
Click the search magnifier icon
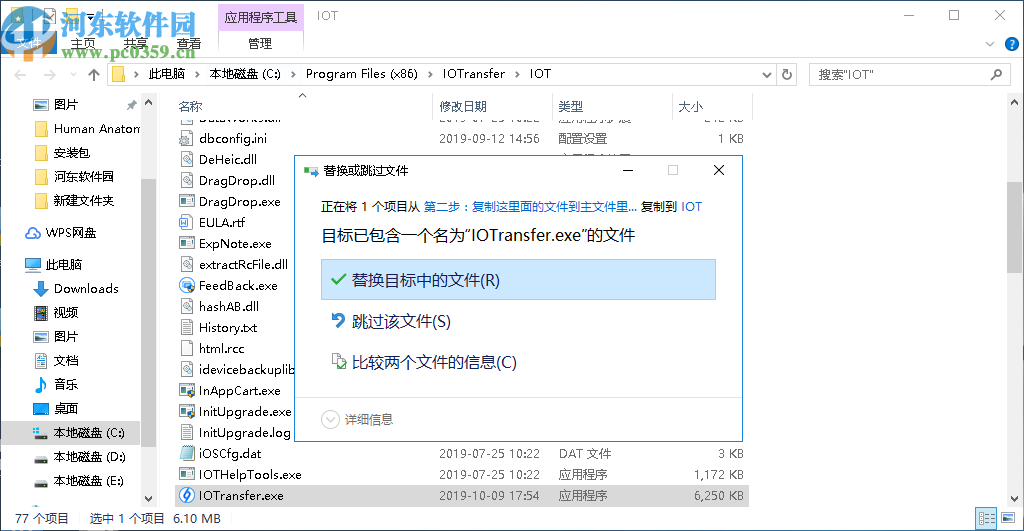click(x=996, y=74)
